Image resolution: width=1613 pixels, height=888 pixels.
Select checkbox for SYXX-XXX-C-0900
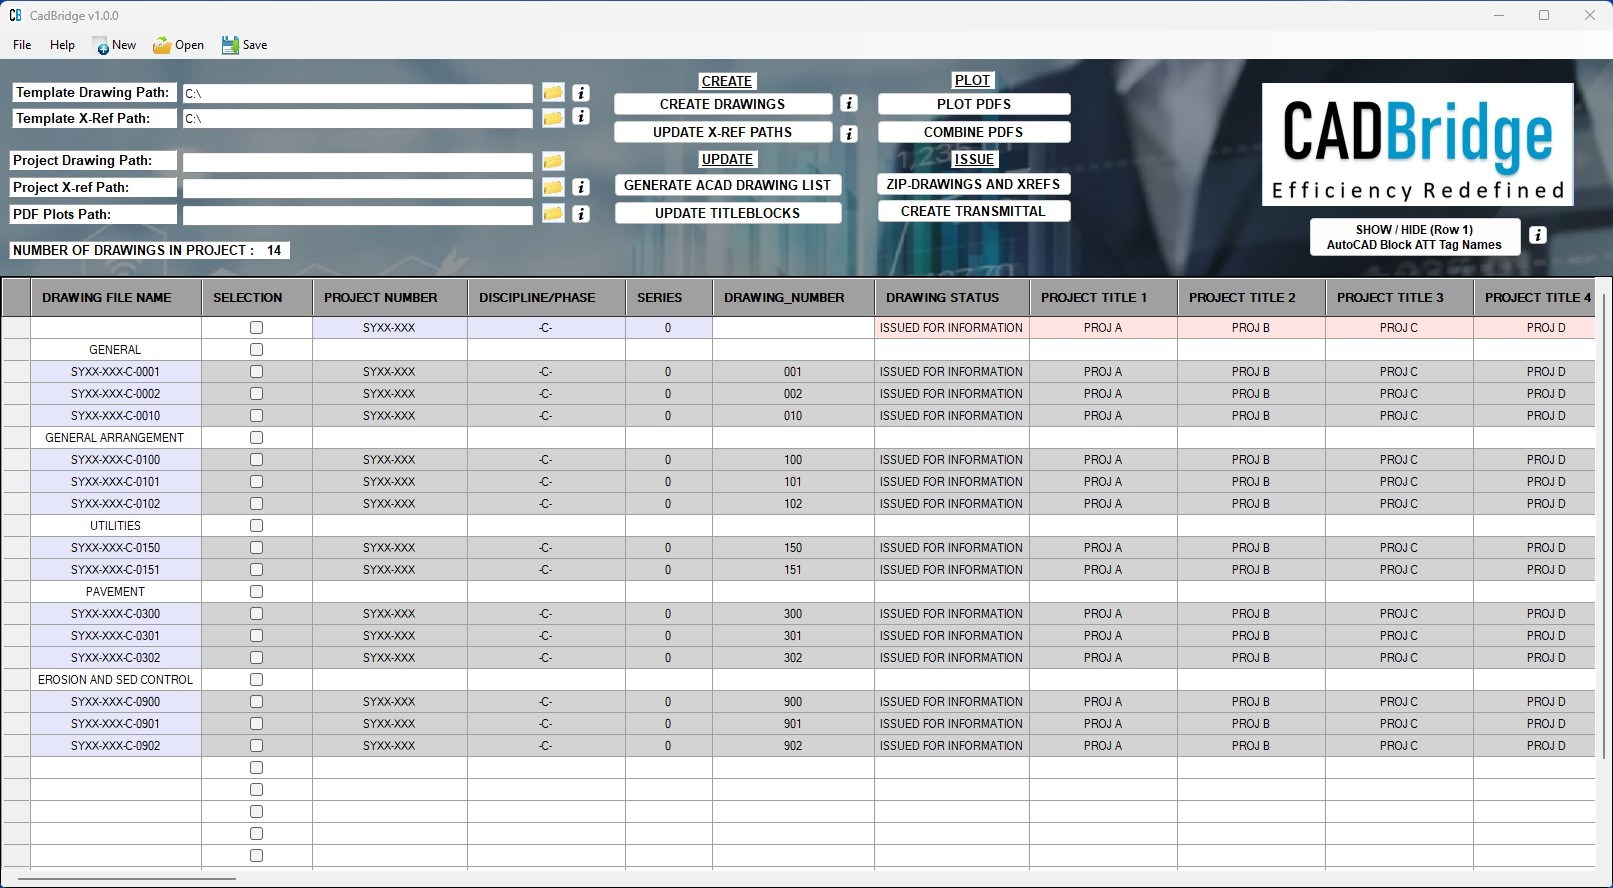point(256,702)
